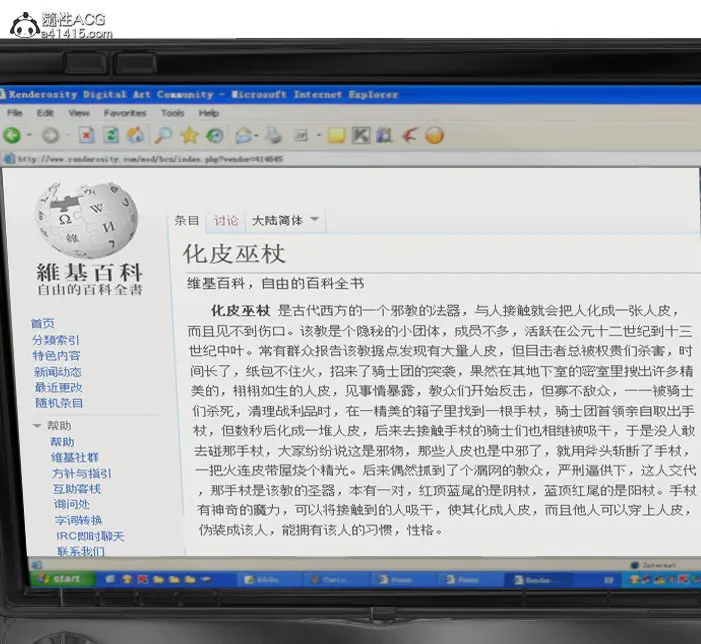Collapse the 帮助 sidebar section
Screen dimensions: 701x644
point(38,426)
